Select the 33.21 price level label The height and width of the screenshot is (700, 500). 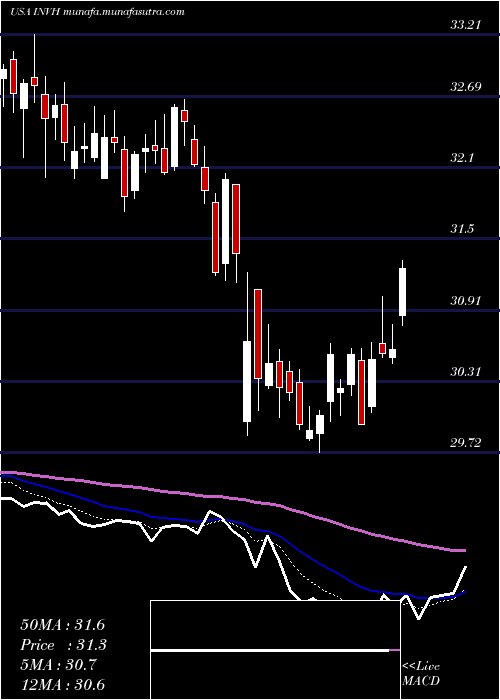pyautogui.click(x=465, y=25)
